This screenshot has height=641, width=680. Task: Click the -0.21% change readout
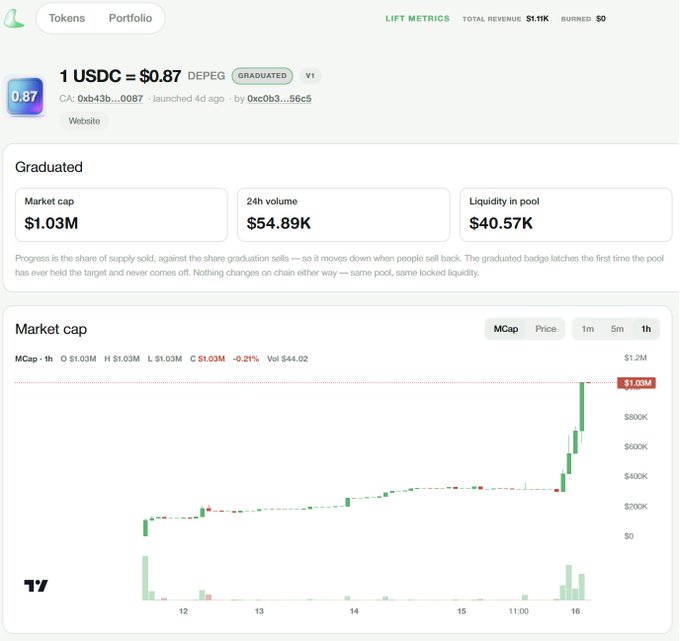[246, 359]
